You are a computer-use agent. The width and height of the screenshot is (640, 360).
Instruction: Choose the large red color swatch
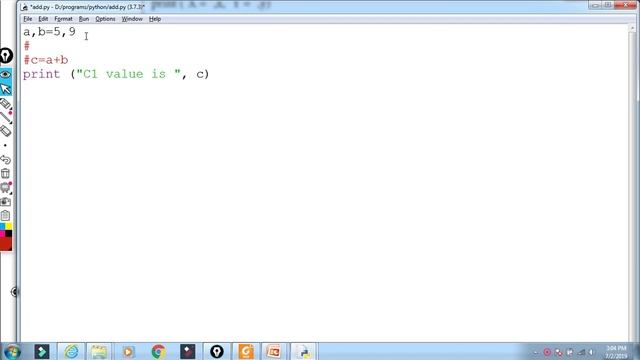[6, 244]
